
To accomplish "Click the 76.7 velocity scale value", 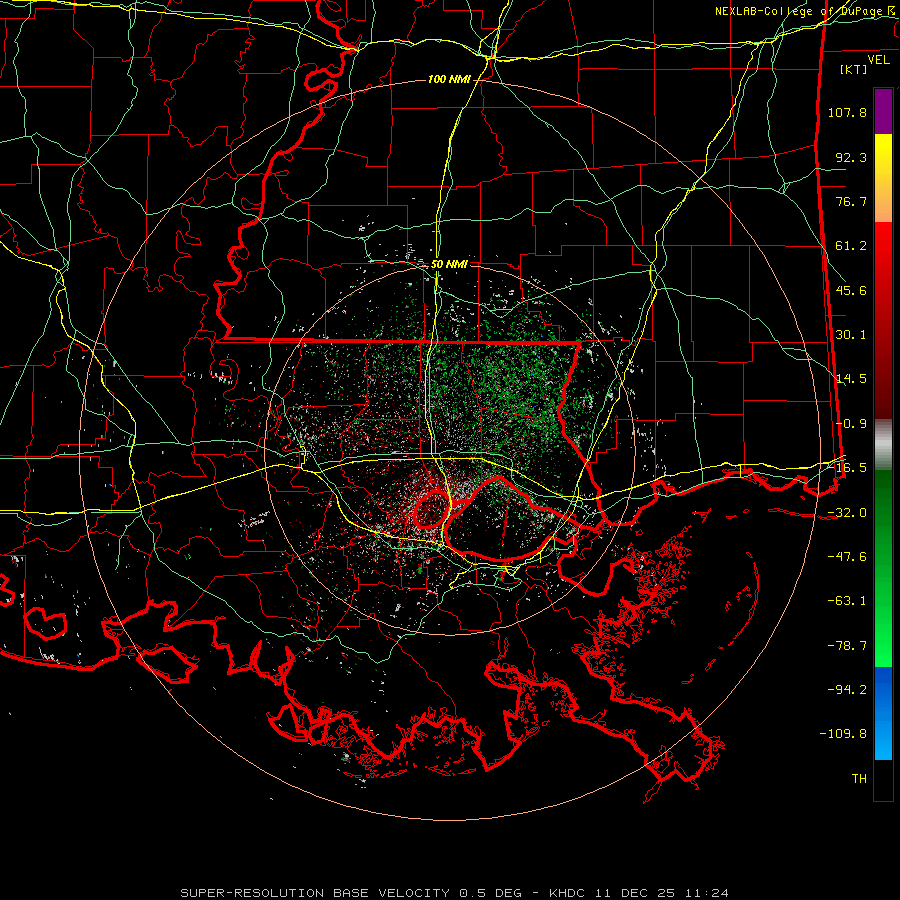I will click(851, 201).
